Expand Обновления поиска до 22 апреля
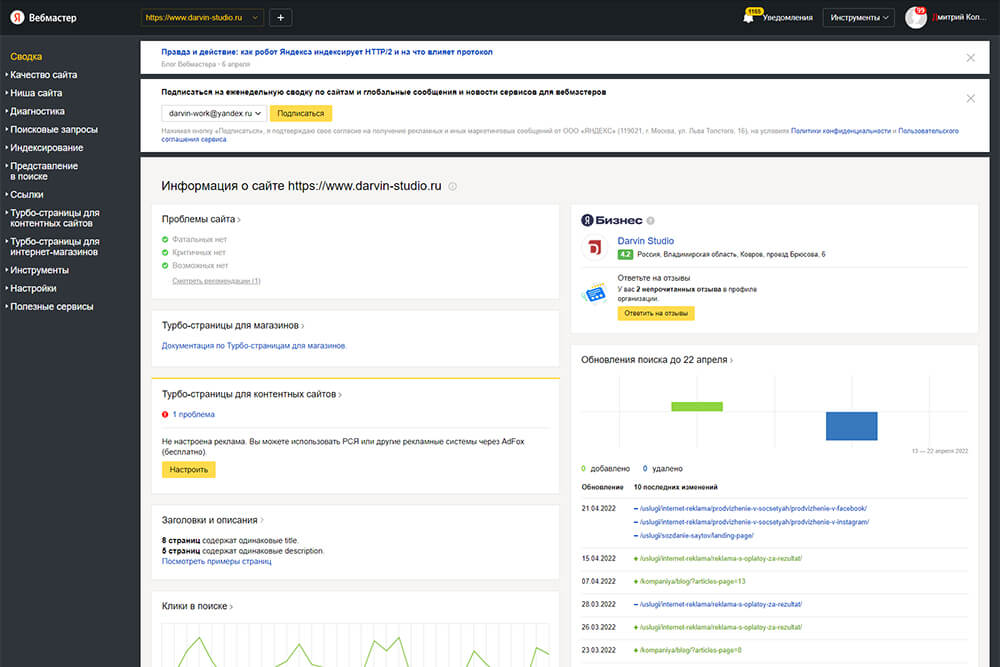The image size is (1000, 667). coord(657,360)
